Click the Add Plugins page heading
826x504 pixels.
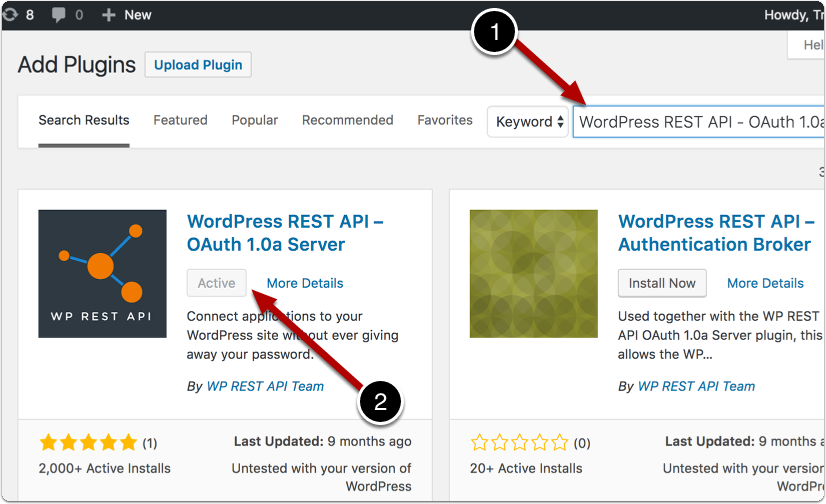tap(76, 65)
